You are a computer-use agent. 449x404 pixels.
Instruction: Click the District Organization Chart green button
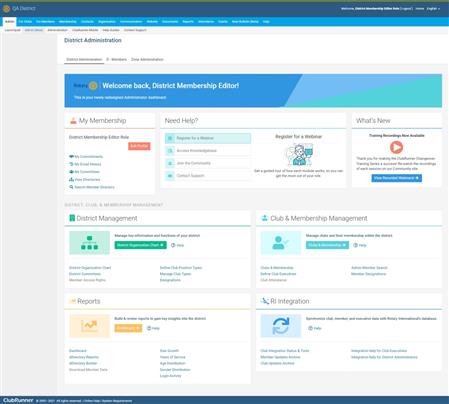(140, 245)
